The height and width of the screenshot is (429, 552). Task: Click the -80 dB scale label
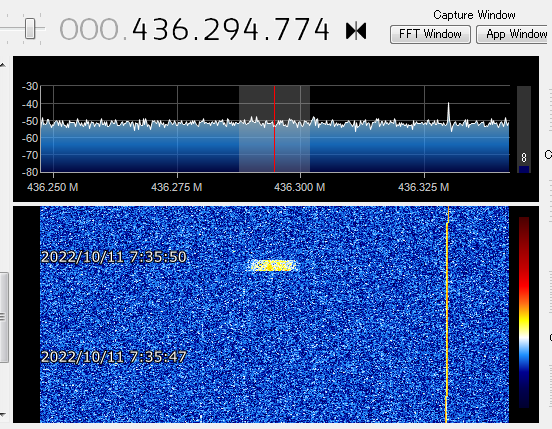30,172
